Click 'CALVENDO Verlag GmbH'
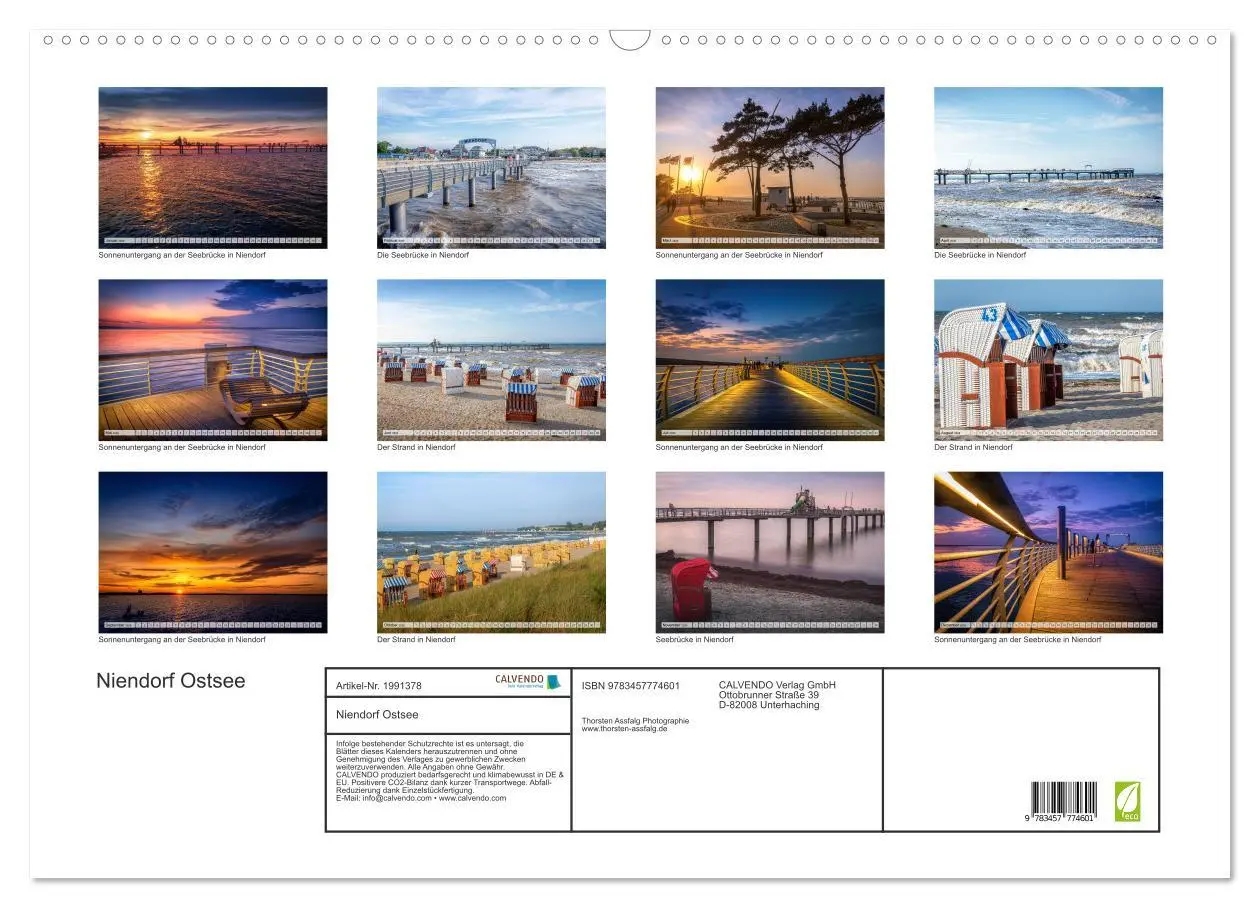The width and height of the screenshot is (1260, 908). click(777, 685)
